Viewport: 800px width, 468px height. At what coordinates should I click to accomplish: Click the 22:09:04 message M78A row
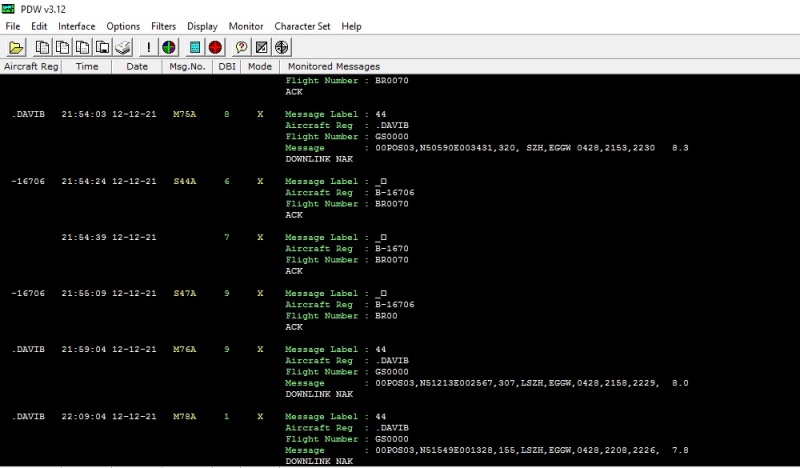(x=185, y=416)
